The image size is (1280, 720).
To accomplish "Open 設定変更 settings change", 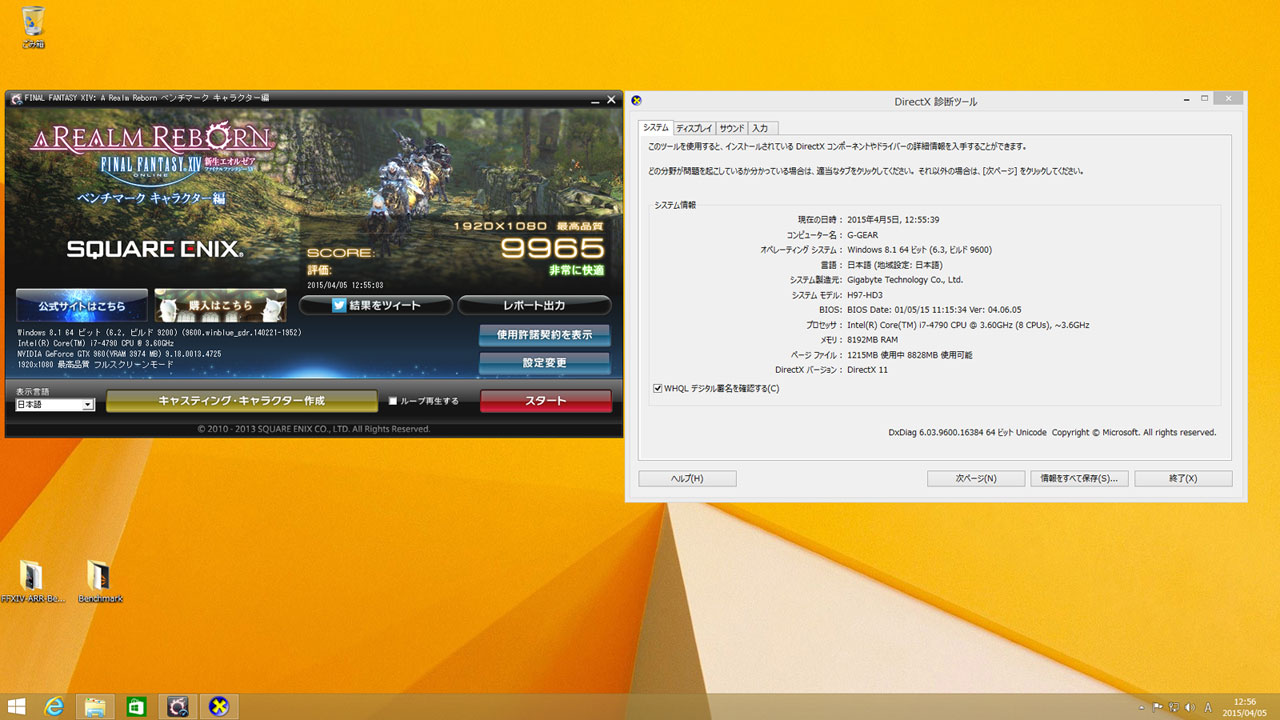I will (x=544, y=363).
